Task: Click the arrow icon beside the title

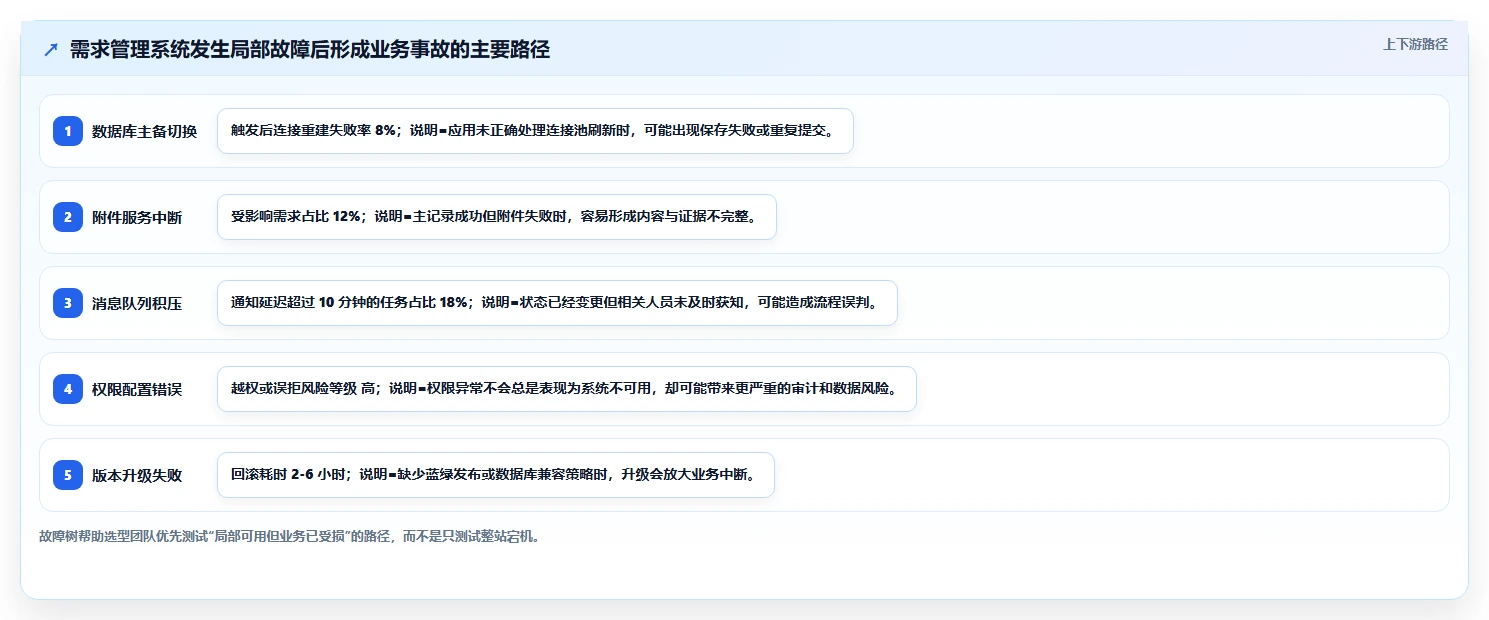Action: (x=51, y=50)
